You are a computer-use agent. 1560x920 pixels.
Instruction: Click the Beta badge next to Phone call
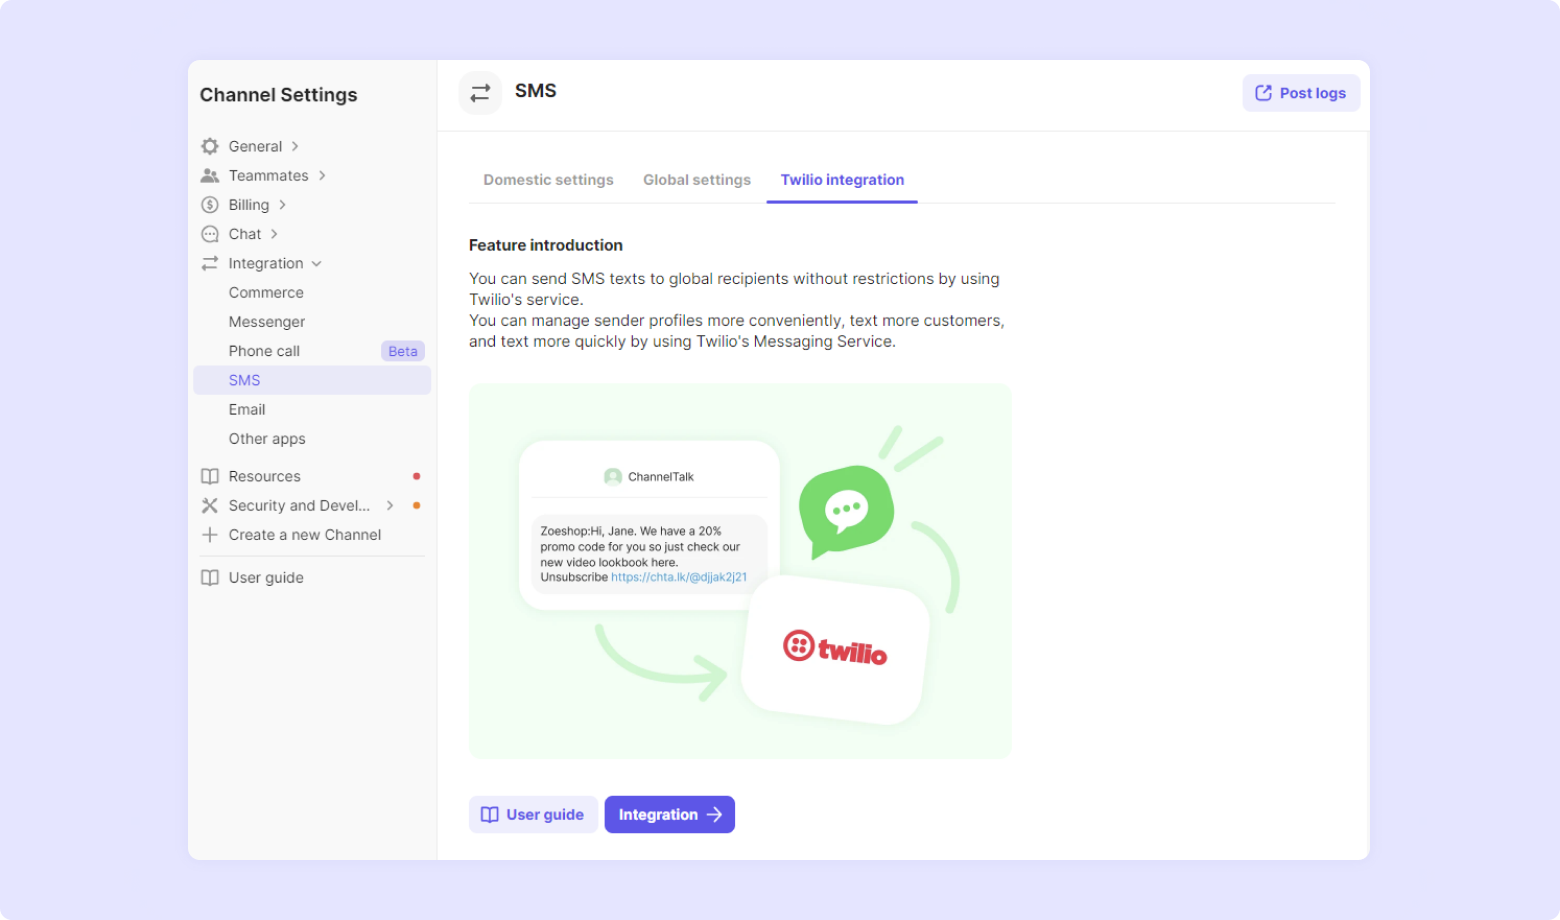tap(403, 351)
